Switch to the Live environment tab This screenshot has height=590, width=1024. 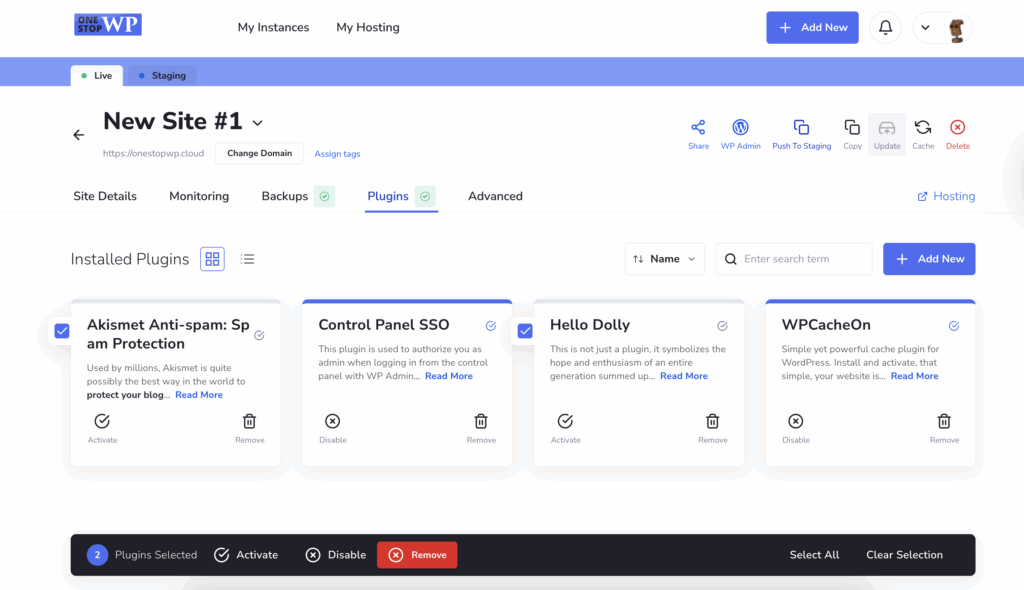pos(97,76)
